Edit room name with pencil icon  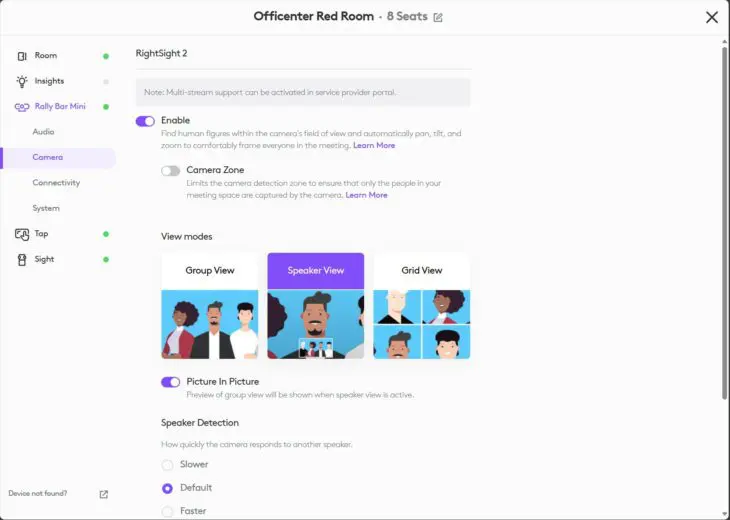[438, 18]
